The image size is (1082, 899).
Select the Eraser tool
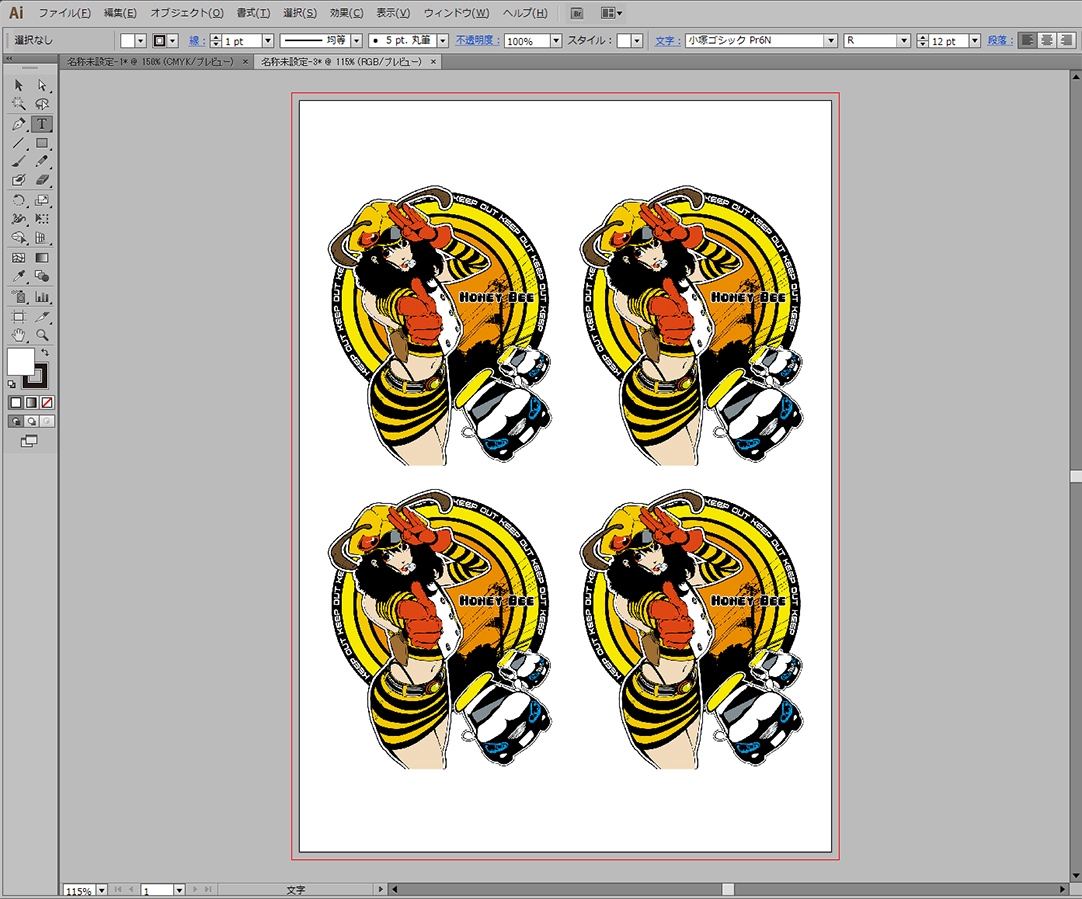click(x=42, y=180)
